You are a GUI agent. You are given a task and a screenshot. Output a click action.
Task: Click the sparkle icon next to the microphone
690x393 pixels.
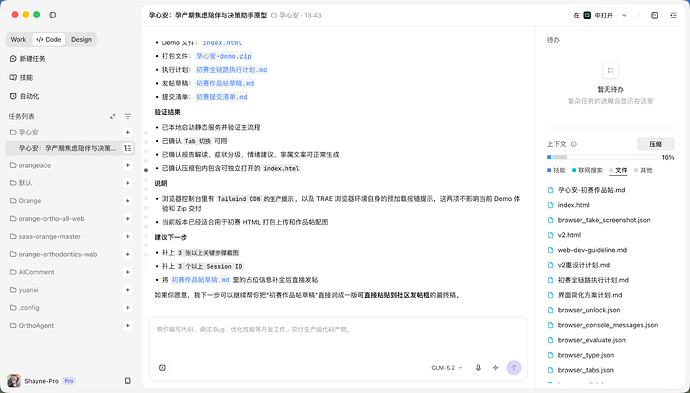point(496,367)
